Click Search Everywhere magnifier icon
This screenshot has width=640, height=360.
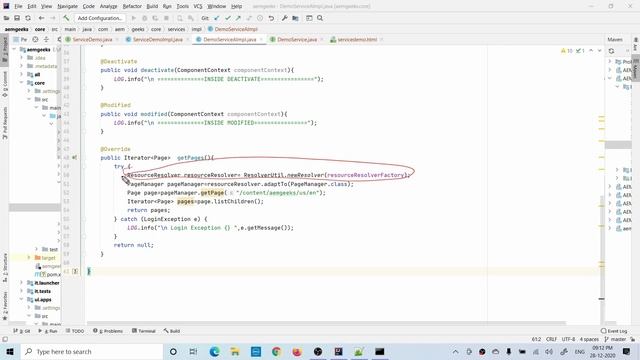pyautogui.click(x=320, y=18)
